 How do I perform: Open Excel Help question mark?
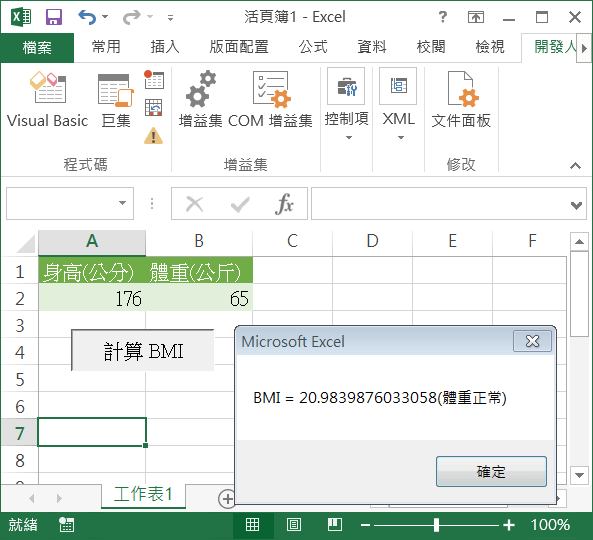[442, 17]
